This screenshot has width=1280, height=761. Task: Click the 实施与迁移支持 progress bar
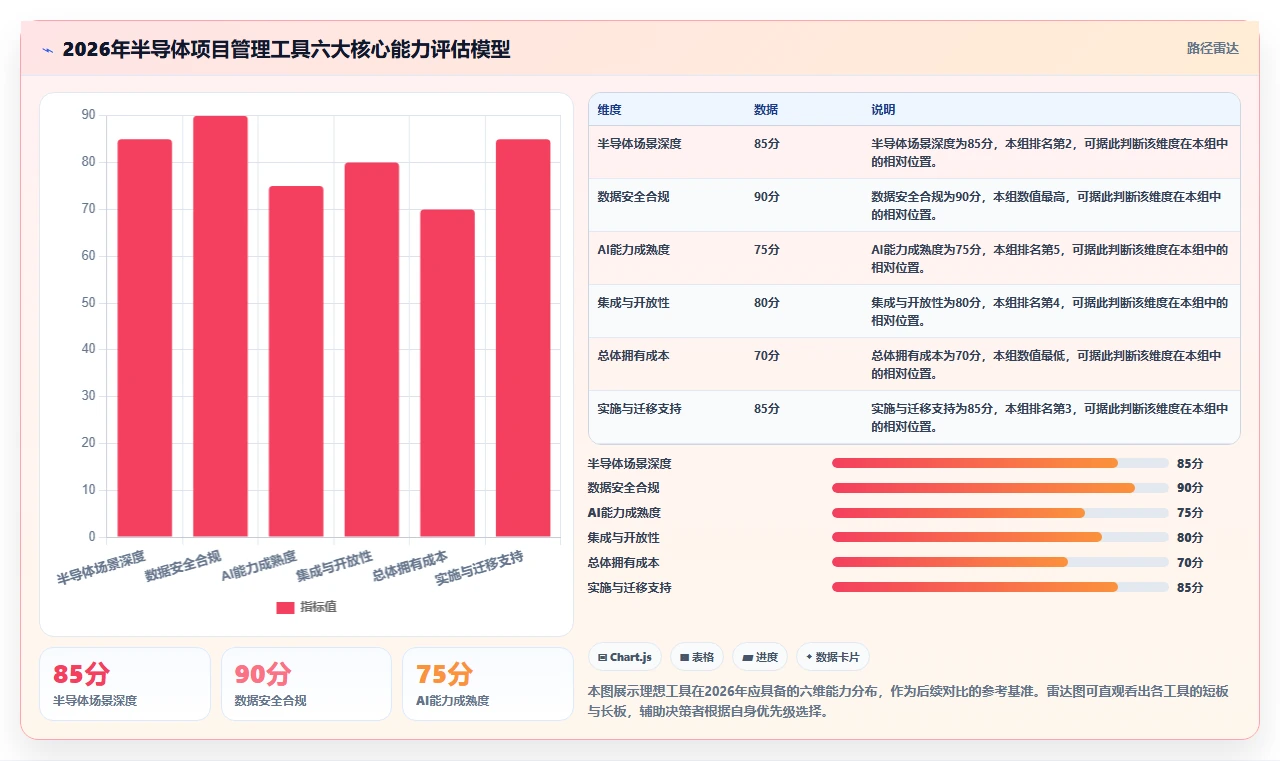pos(1000,587)
